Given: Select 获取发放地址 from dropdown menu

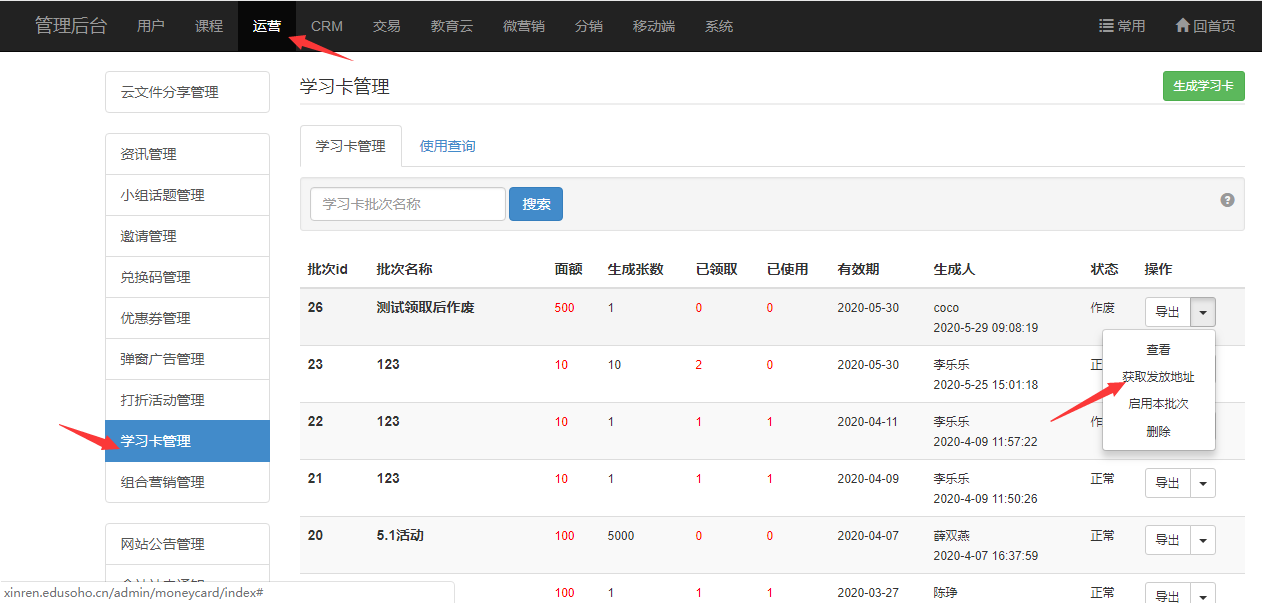Looking at the screenshot, I should [x=1158, y=377].
